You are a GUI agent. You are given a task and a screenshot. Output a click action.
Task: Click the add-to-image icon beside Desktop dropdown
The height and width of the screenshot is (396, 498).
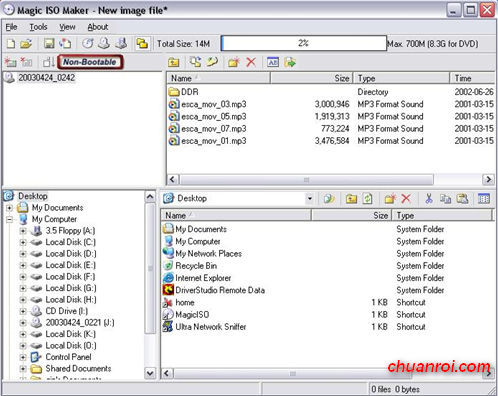pos(329,199)
